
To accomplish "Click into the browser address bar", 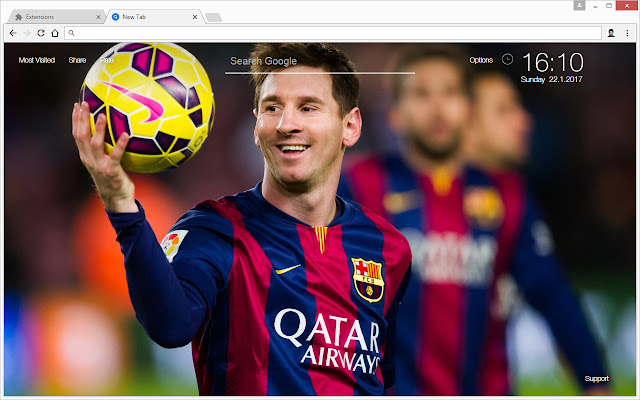I will click(333, 33).
